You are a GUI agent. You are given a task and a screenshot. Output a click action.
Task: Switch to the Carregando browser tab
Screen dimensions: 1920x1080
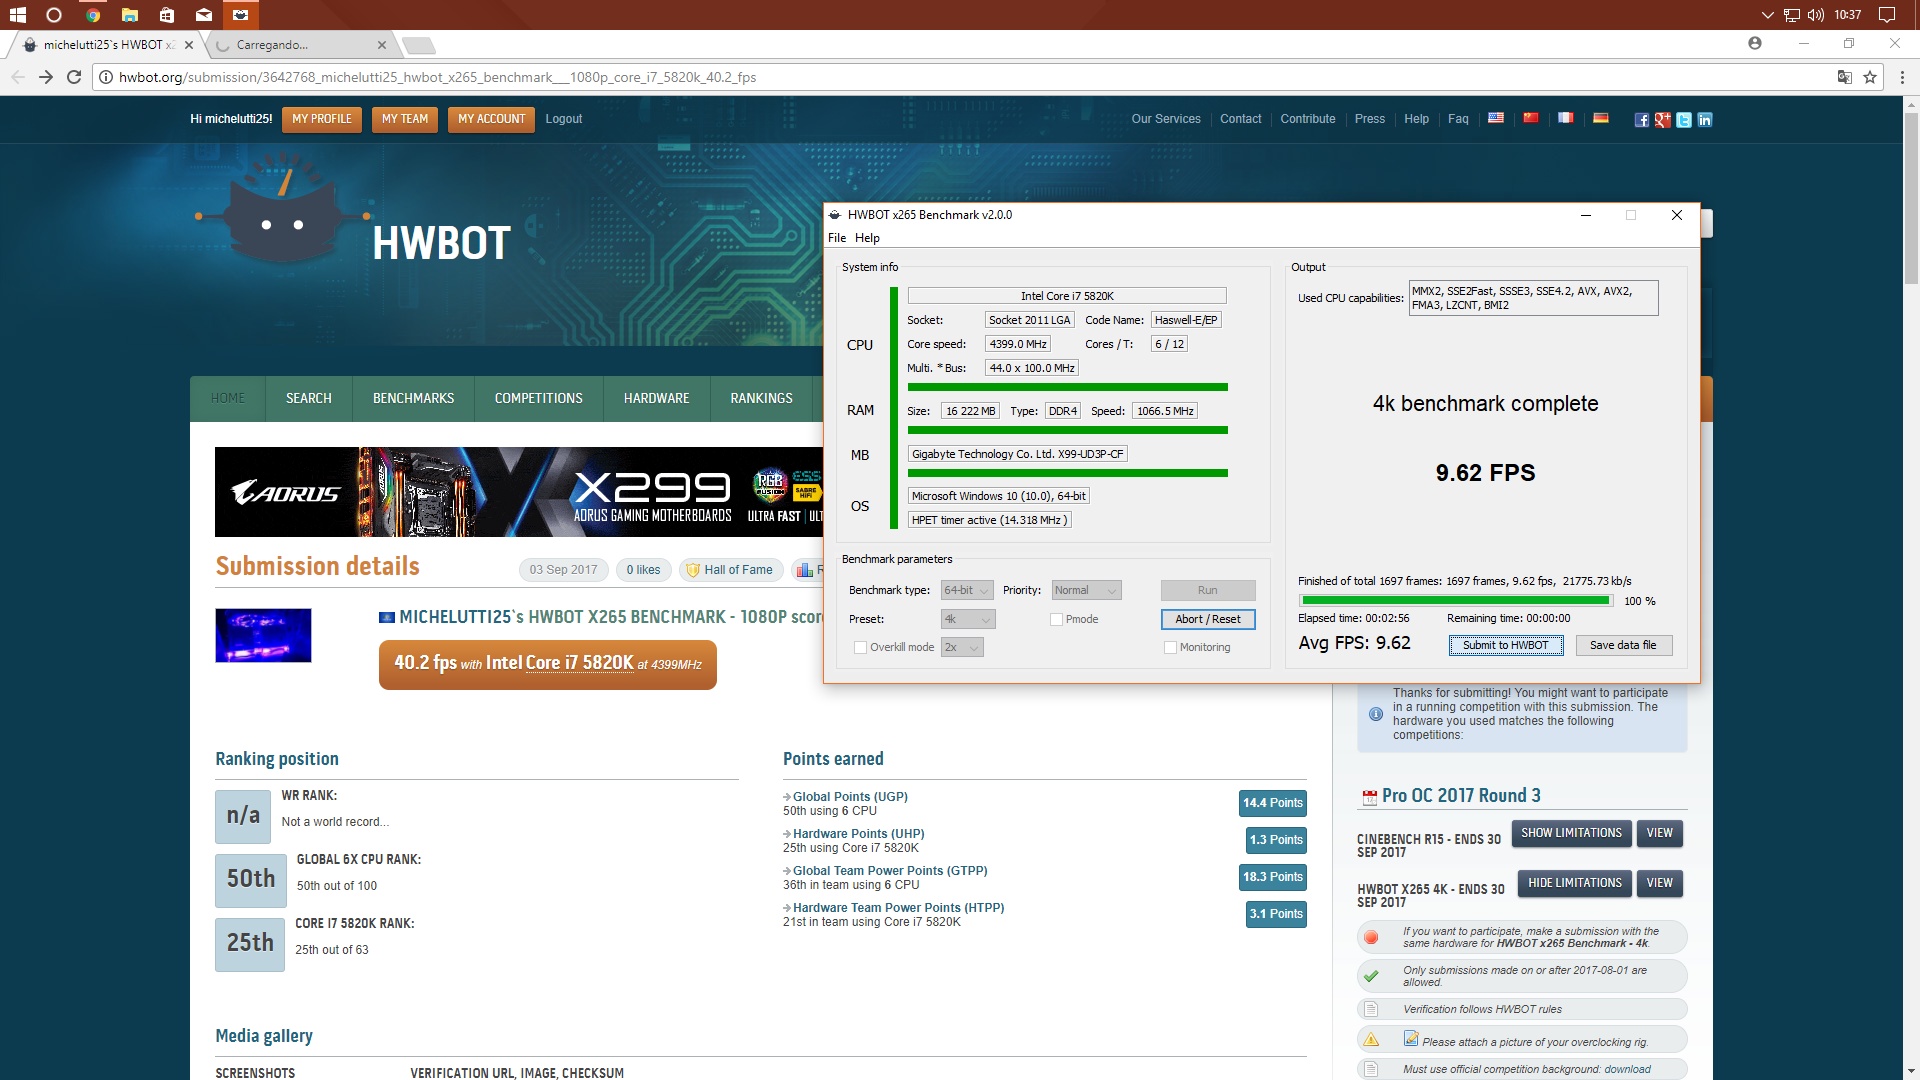(300, 45)
